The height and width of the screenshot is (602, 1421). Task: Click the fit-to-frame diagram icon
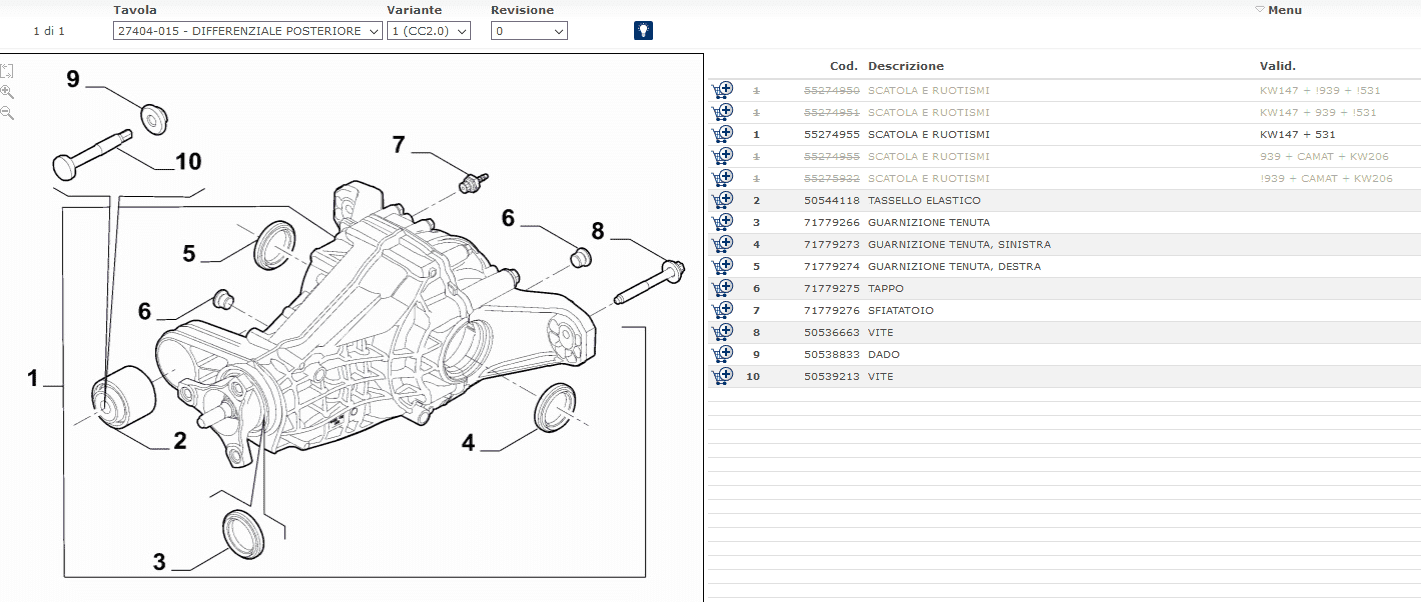pyautogui.click(x=7, y=71)
